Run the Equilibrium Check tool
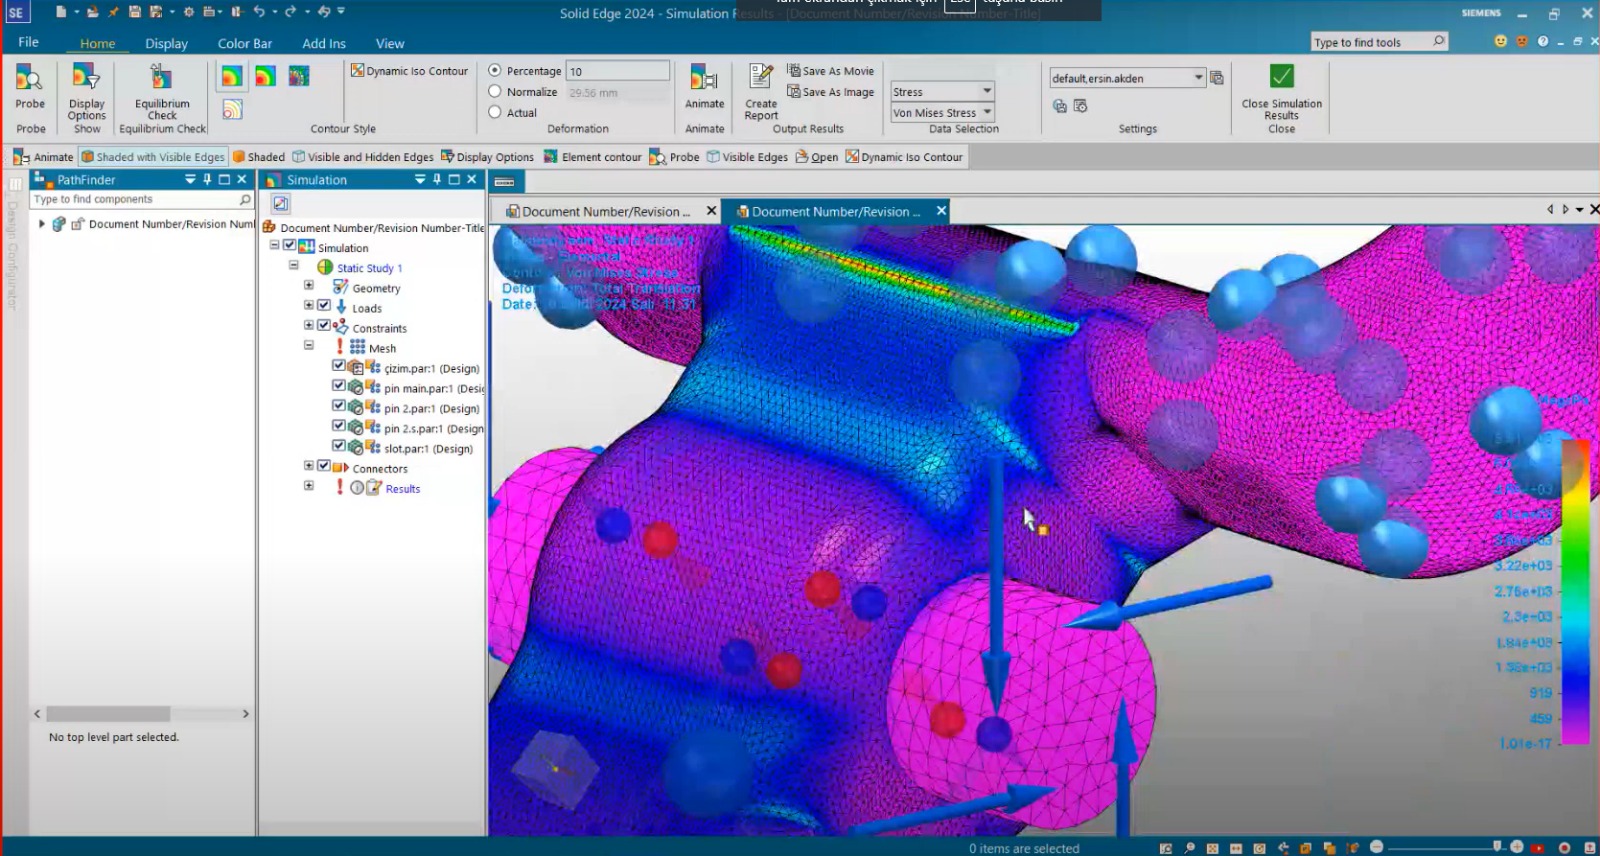This screenshot has height=856, width=1600. (161, 91)
